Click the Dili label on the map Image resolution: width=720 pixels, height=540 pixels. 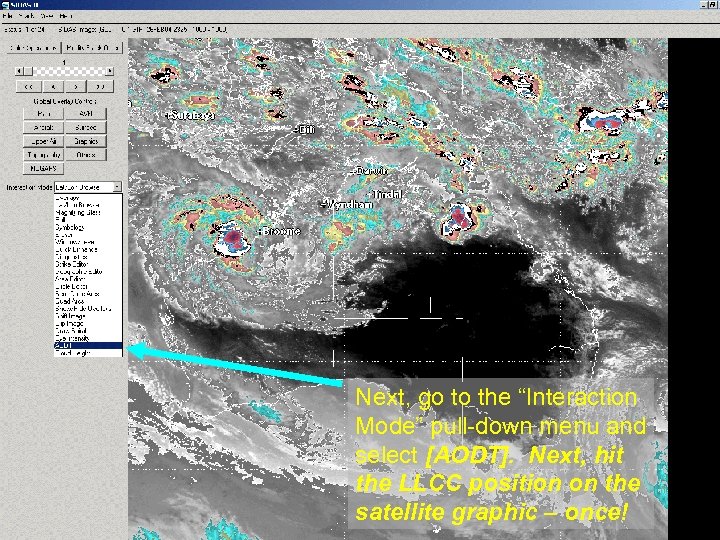pyautogui.click(x=307, y=130)
